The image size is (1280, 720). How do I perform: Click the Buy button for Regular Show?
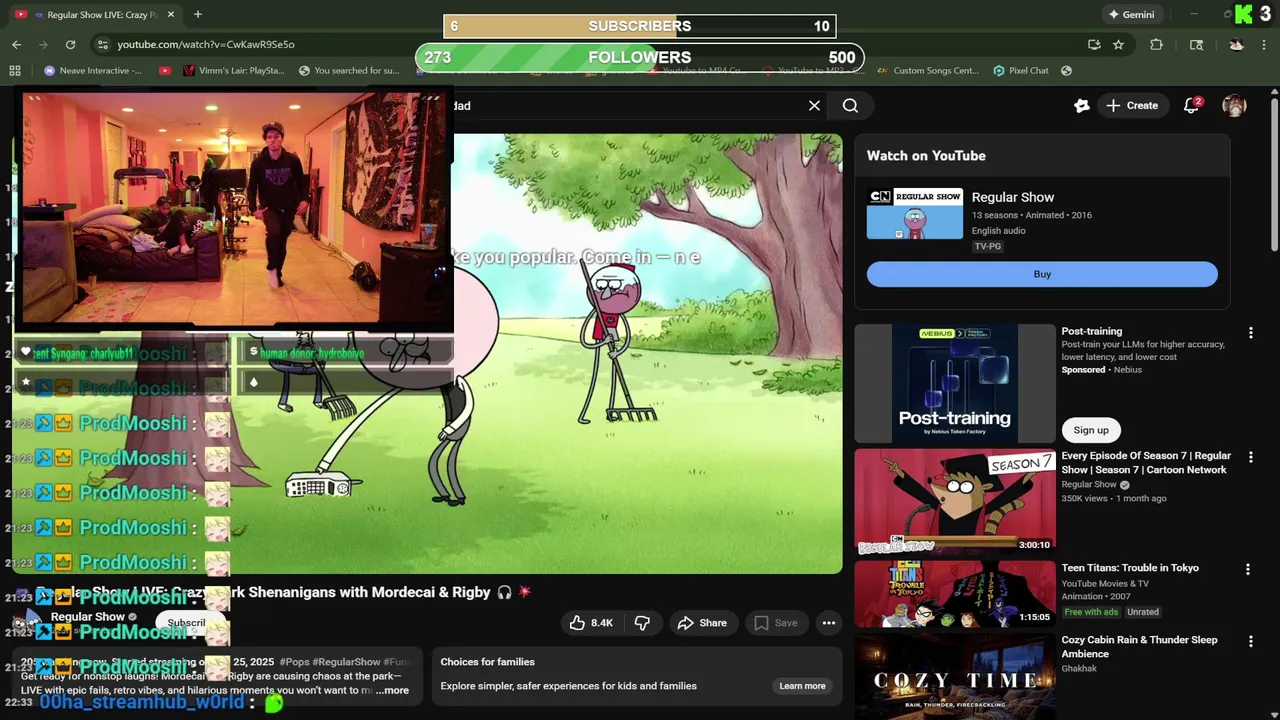click(x=1042, y=274)
